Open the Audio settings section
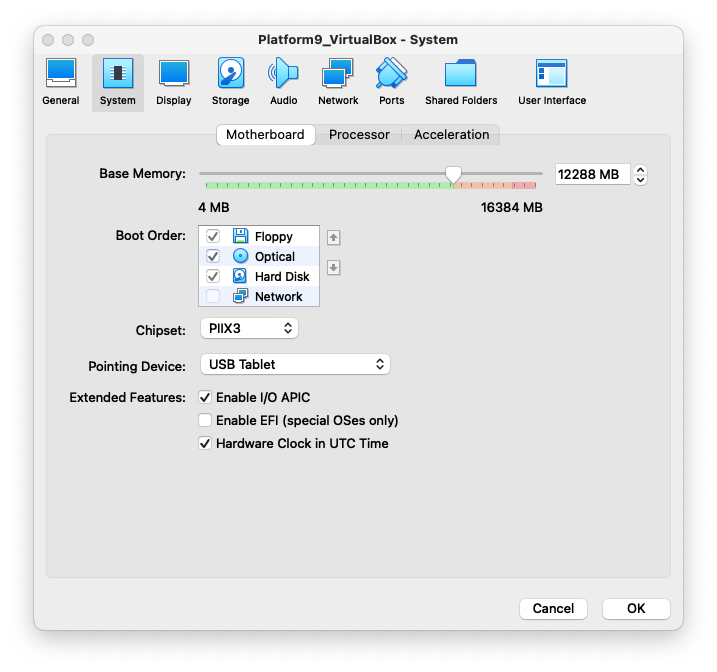 tap(283, 82)
